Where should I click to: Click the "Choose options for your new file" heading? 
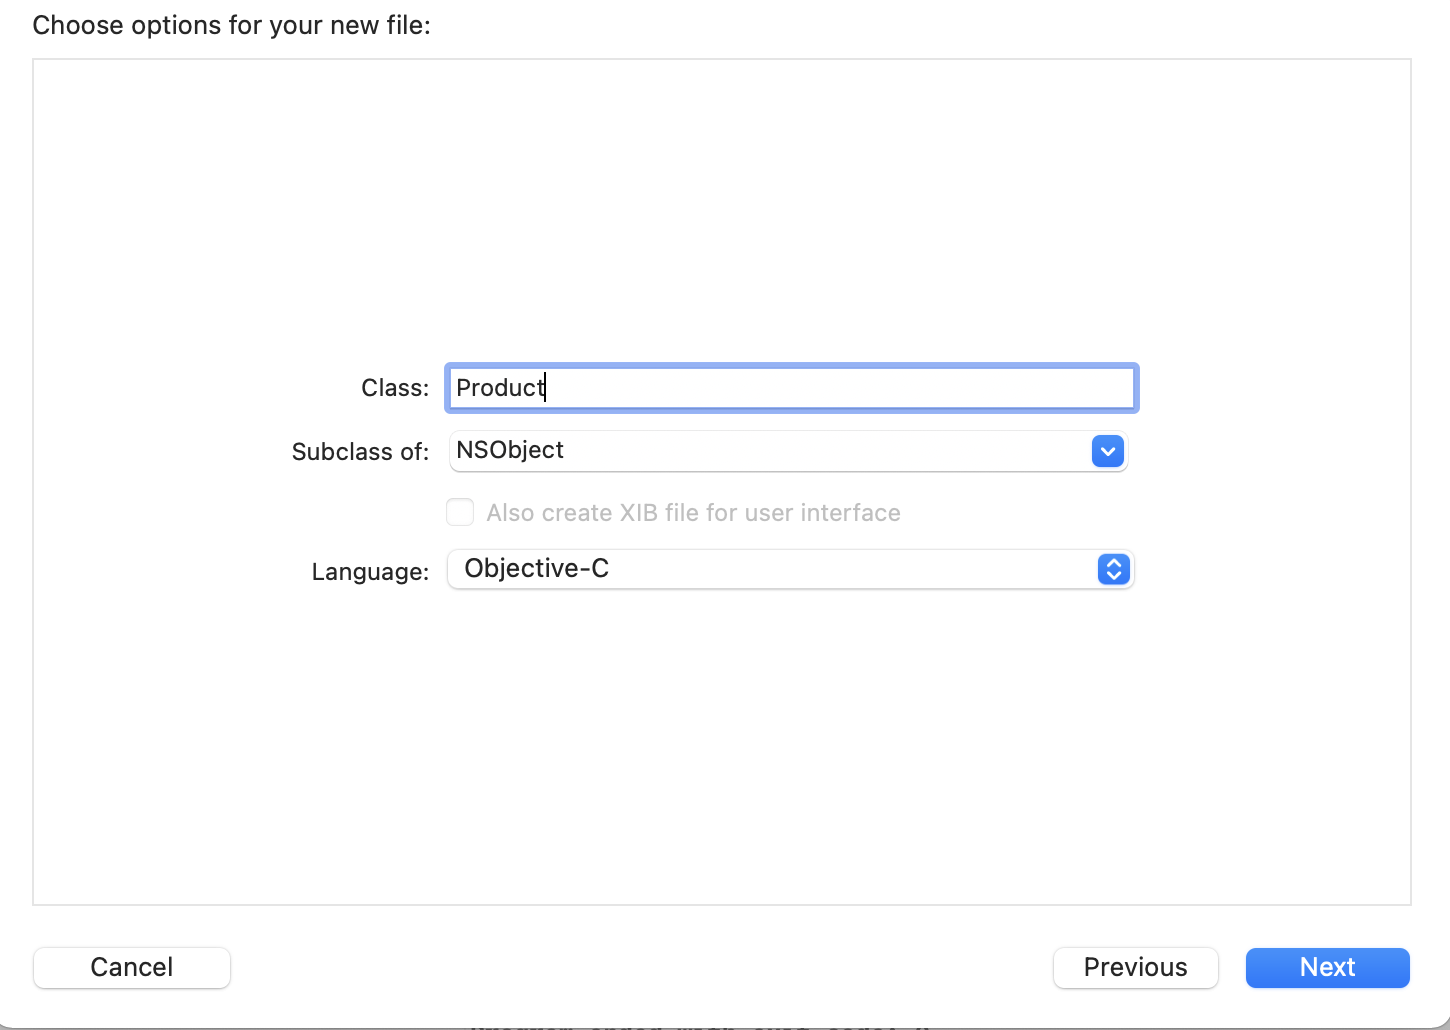pos(231,25)
